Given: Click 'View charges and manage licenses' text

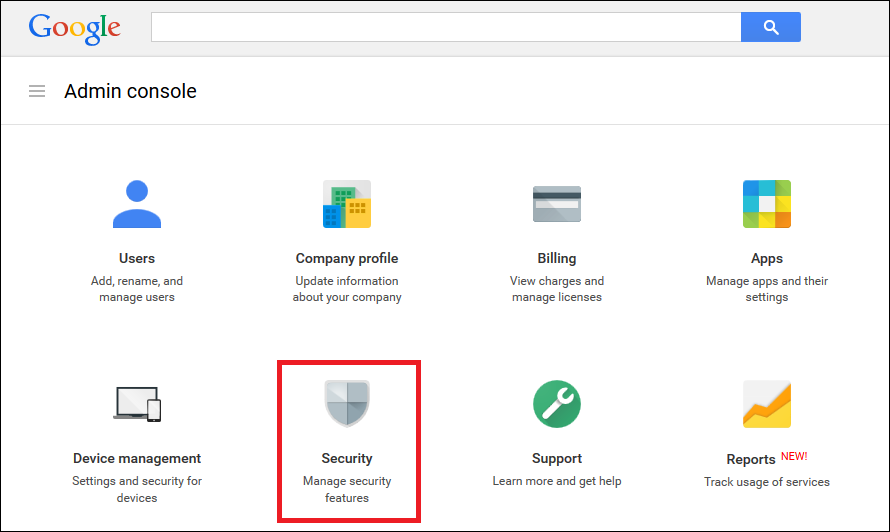Looking at the screenshot, I should [557, 289].
